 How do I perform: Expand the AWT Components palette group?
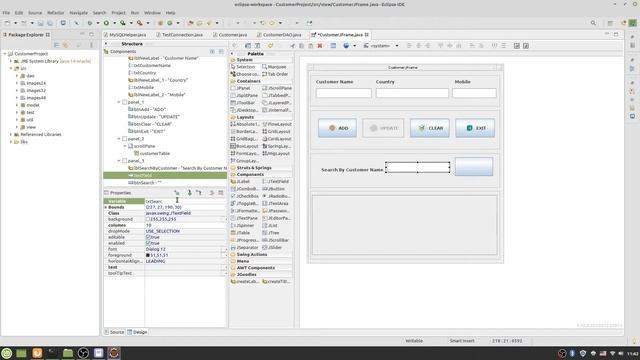(x=261, y=268)
